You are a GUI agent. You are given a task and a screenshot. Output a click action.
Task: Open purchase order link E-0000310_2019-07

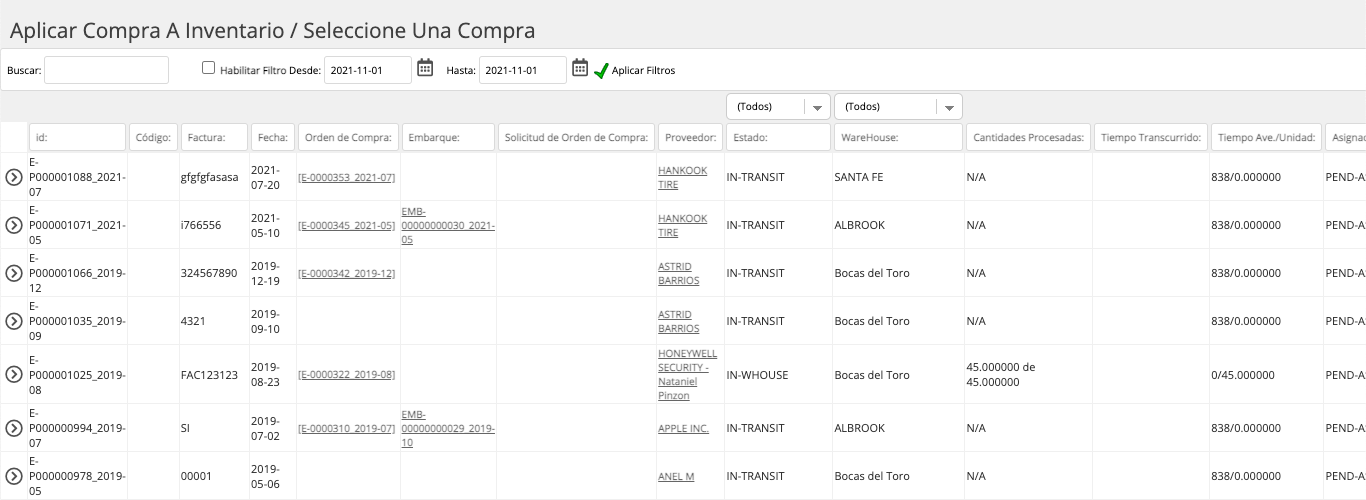pyautogui.click(x=347, y=428)
